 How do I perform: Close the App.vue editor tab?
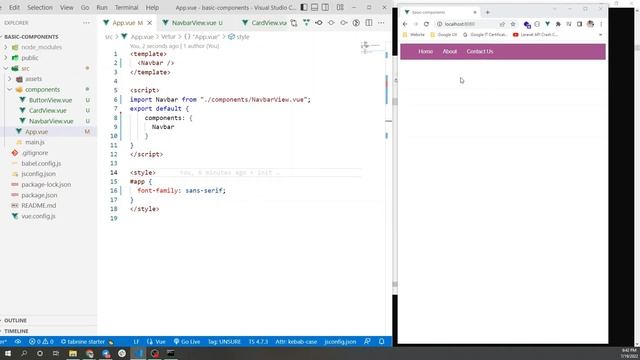[x=150, y=23]
